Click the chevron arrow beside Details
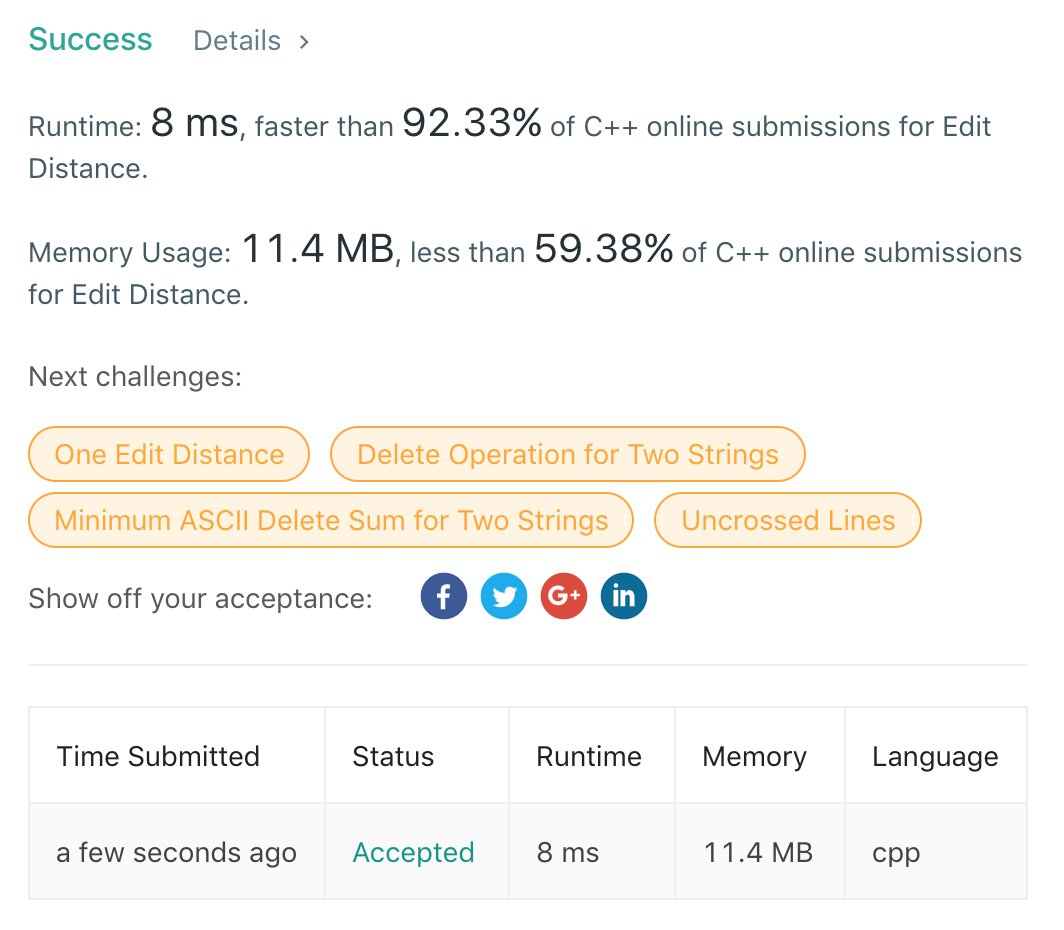 point(304,41)
